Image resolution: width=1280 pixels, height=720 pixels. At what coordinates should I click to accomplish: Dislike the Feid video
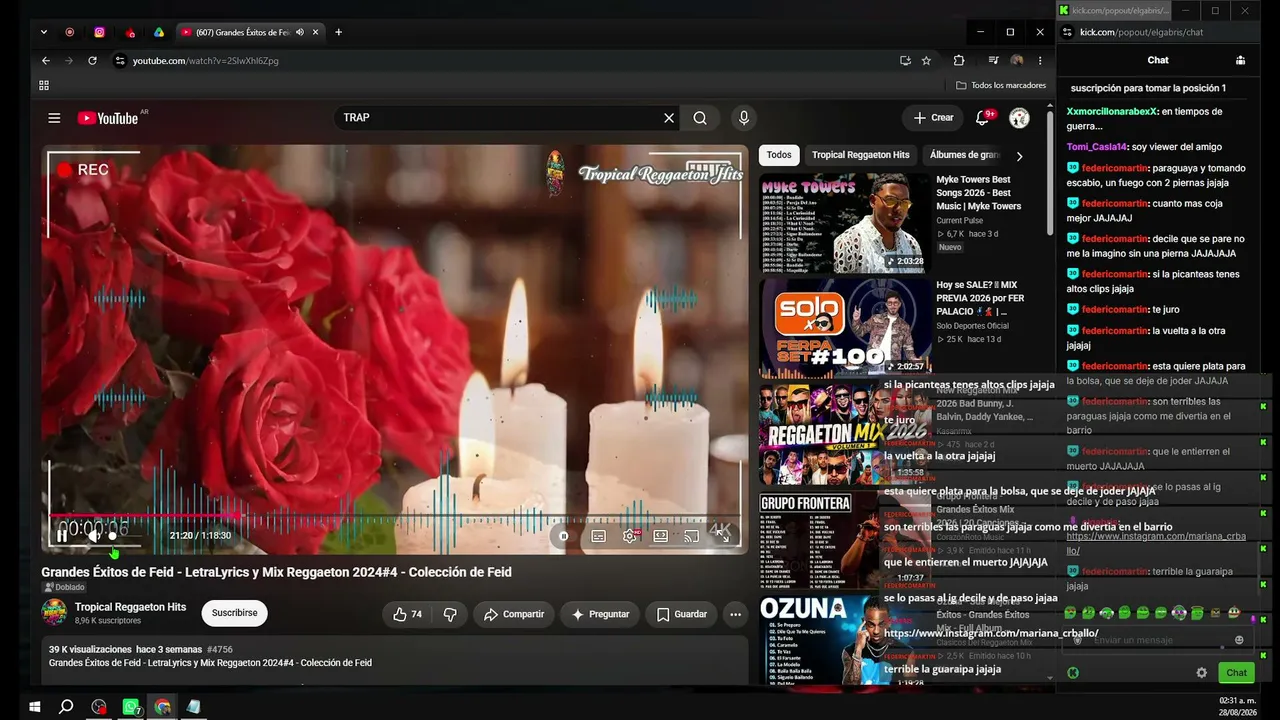[x=450, y=614]
